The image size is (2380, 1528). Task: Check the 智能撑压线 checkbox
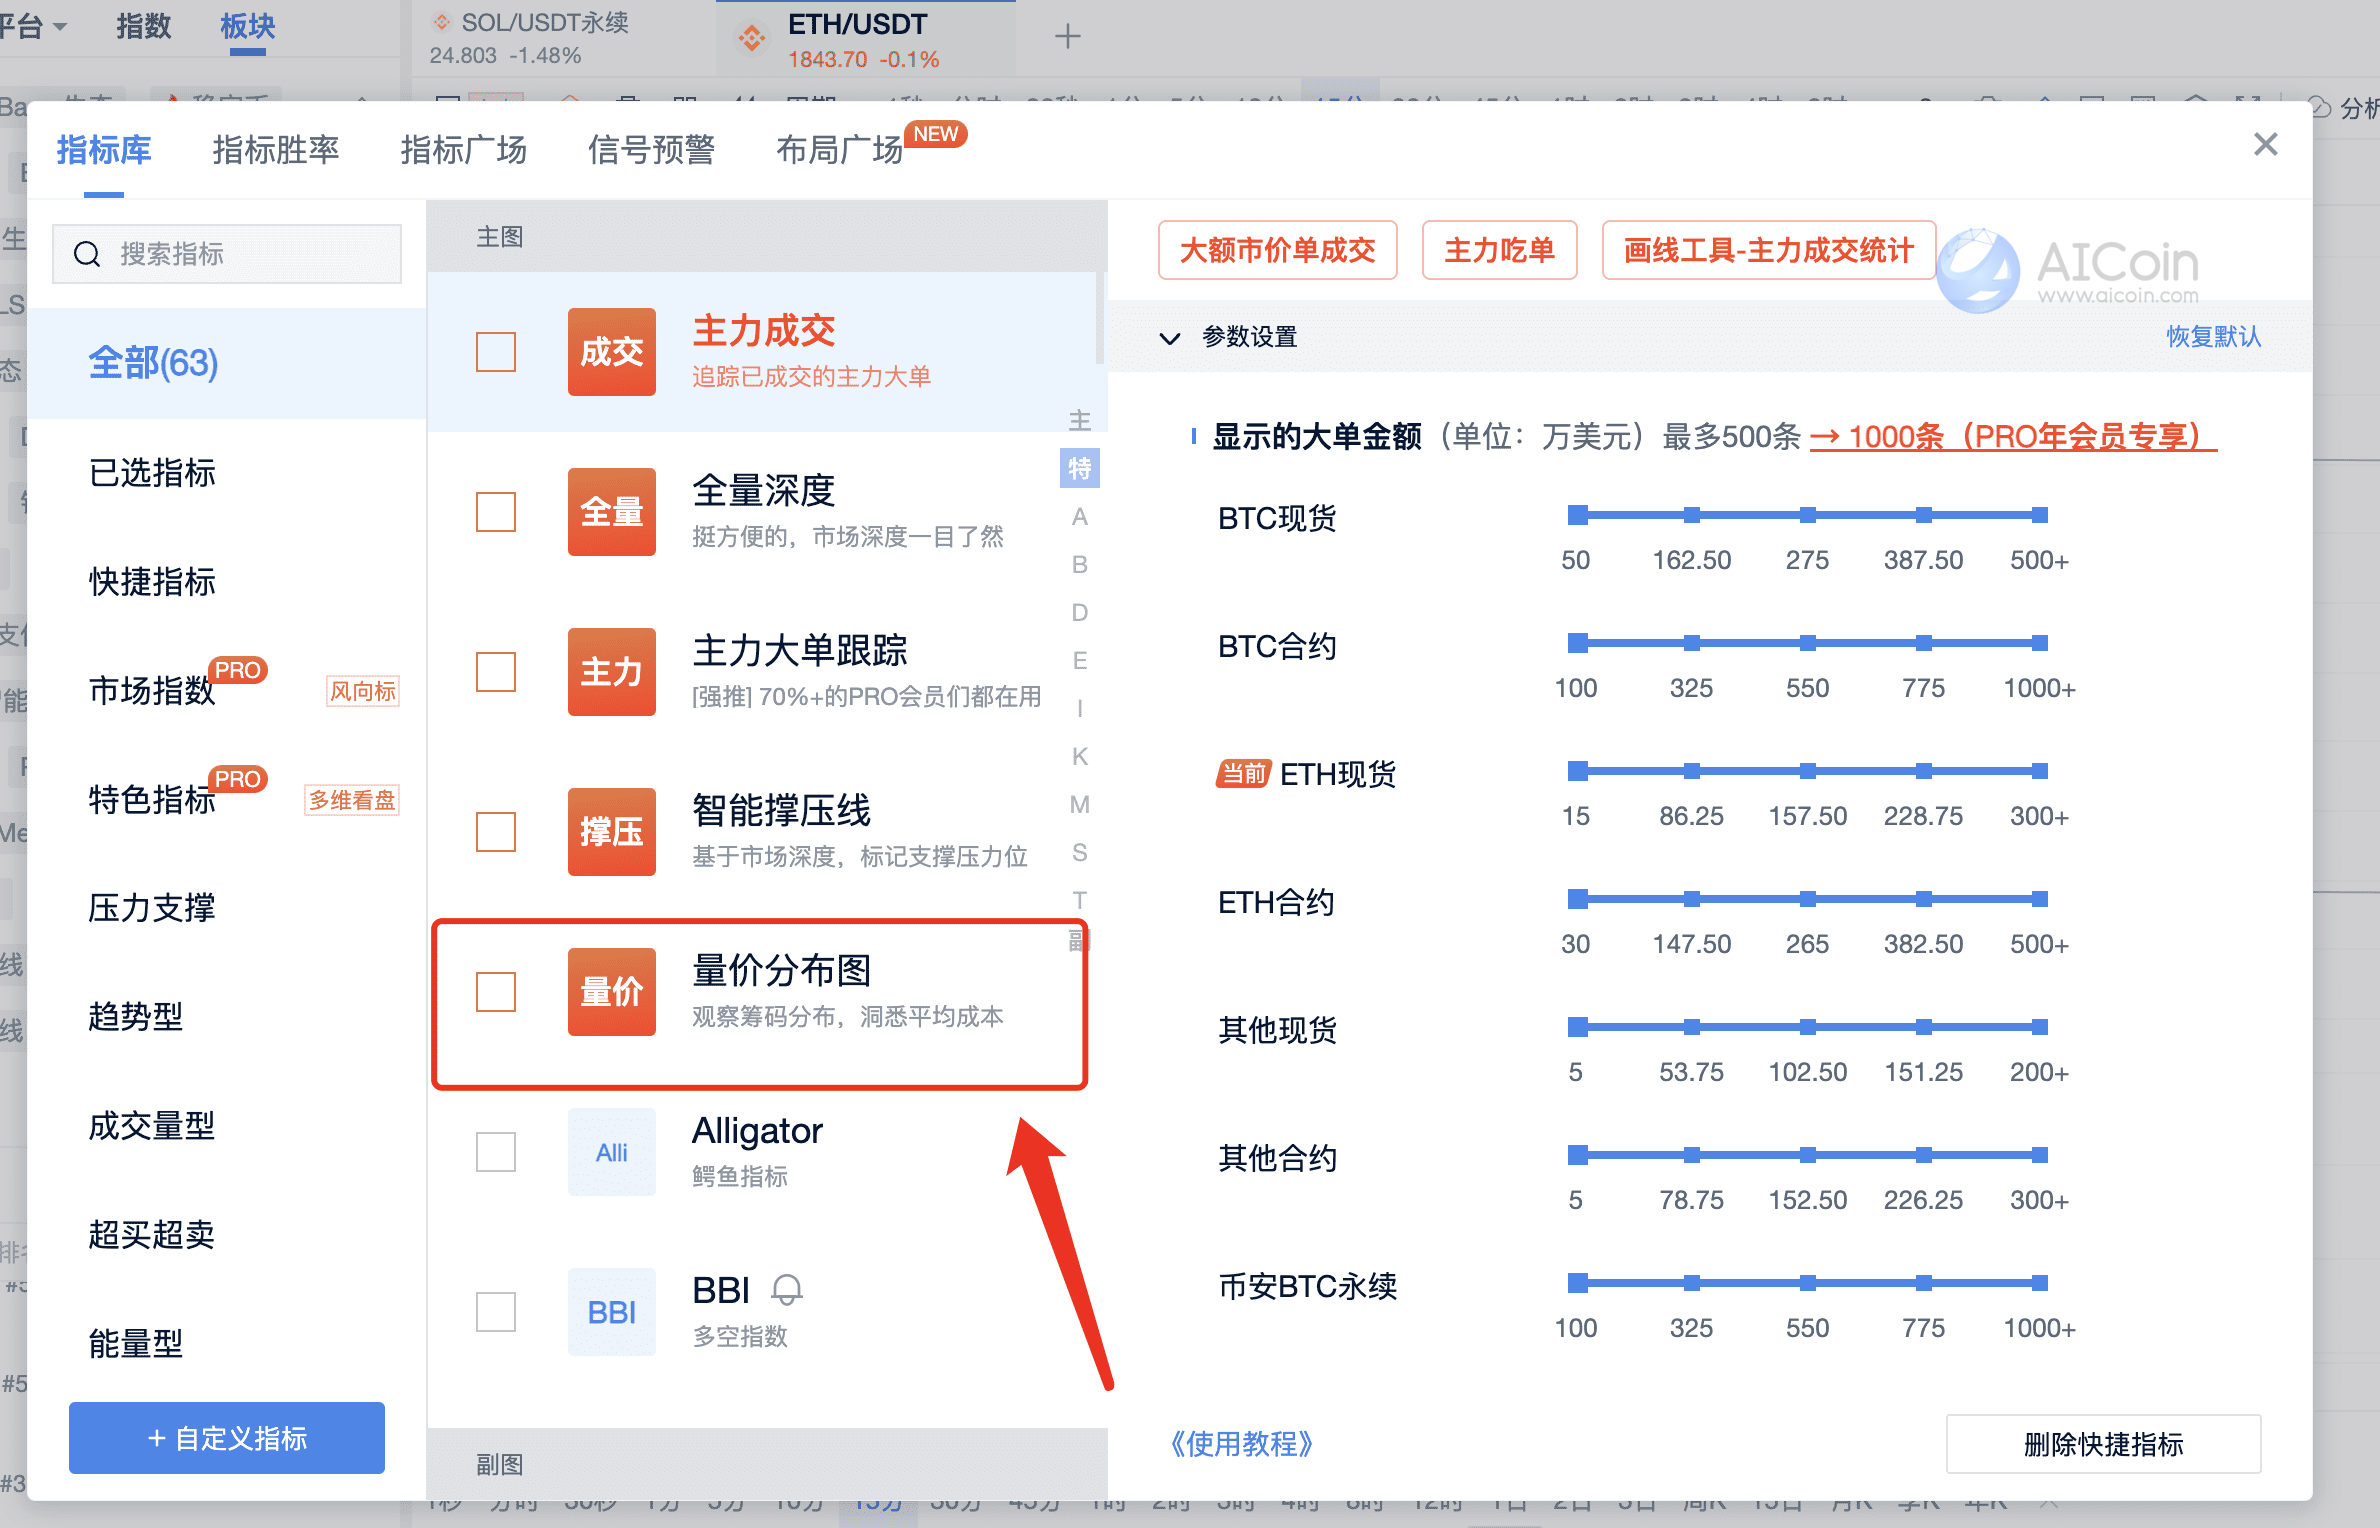click(495, 831)
